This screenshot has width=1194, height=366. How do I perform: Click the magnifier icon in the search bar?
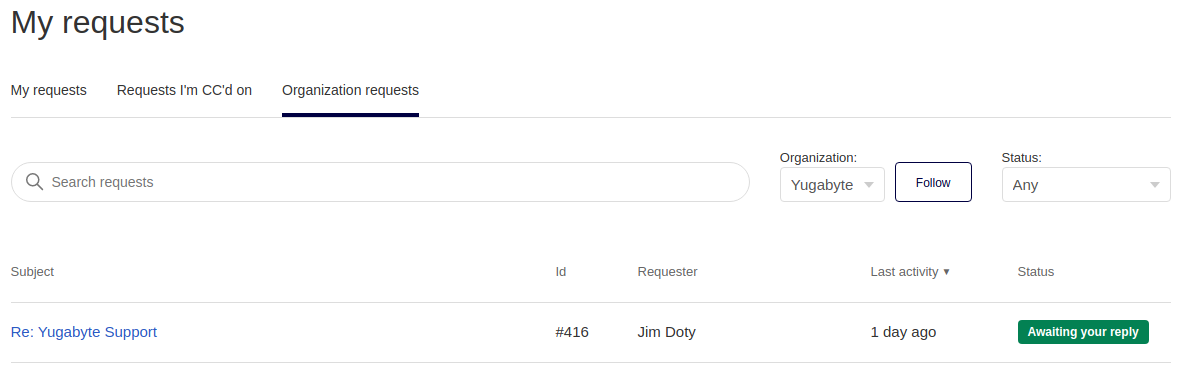click(34, 182)
